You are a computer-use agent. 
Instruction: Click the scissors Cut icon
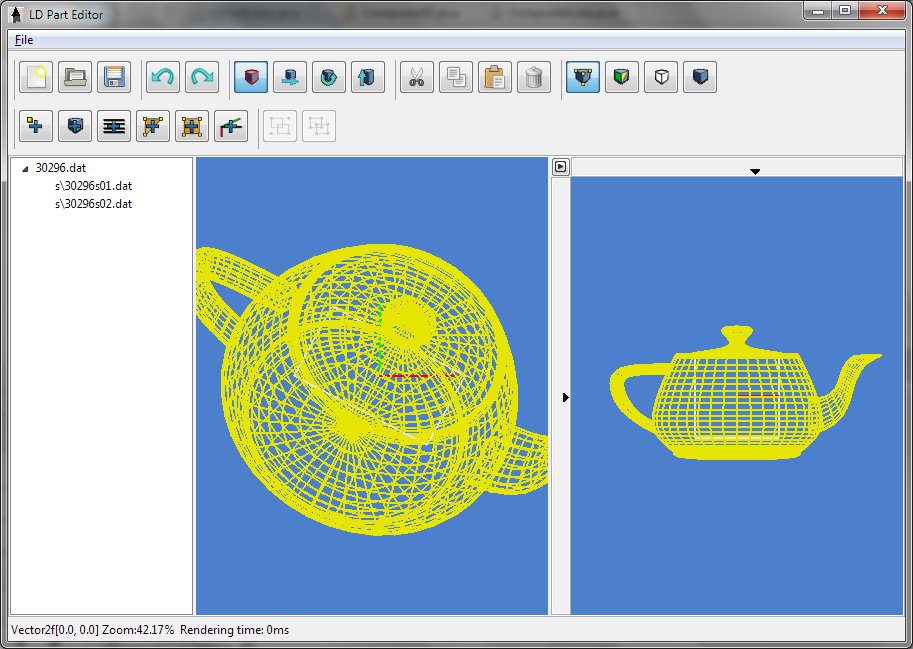(x=417, y=77)
